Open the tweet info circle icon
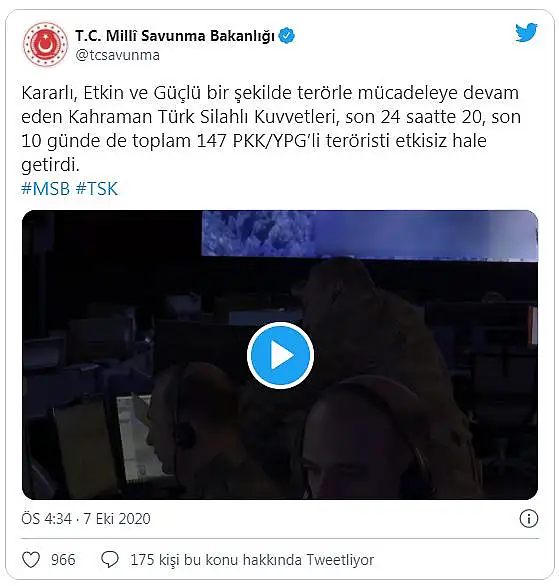Screen dimensions: 559x586 (x=528, y=519)
